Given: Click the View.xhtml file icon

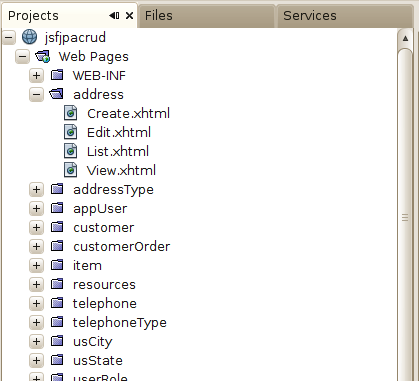Looking at the screenshot, I should [71, 170].
